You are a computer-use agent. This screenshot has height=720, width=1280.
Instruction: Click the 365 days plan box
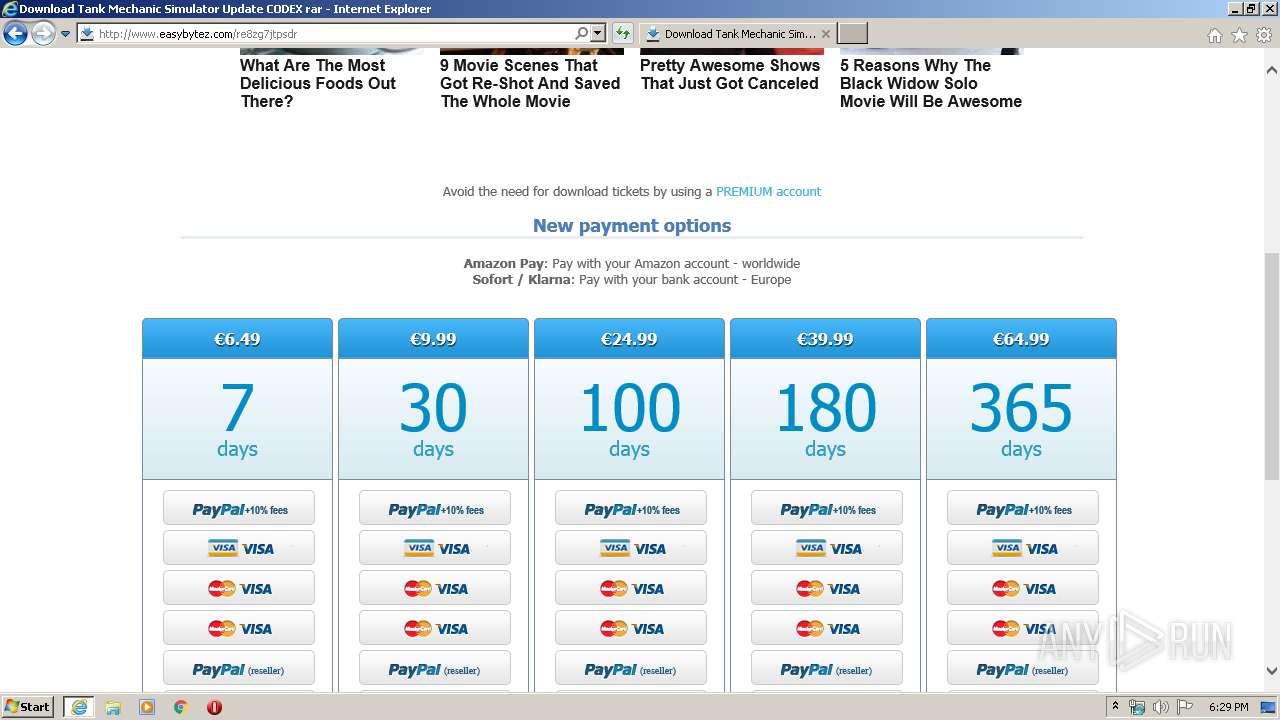click(1021, 418)
